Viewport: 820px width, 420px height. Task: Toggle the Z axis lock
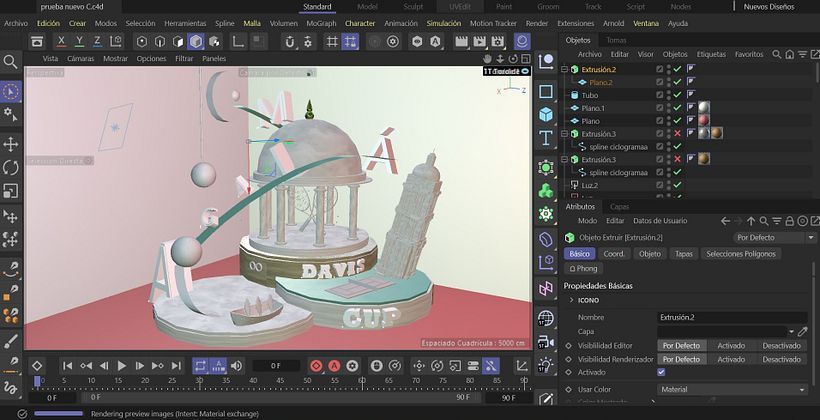click(97, 41)
